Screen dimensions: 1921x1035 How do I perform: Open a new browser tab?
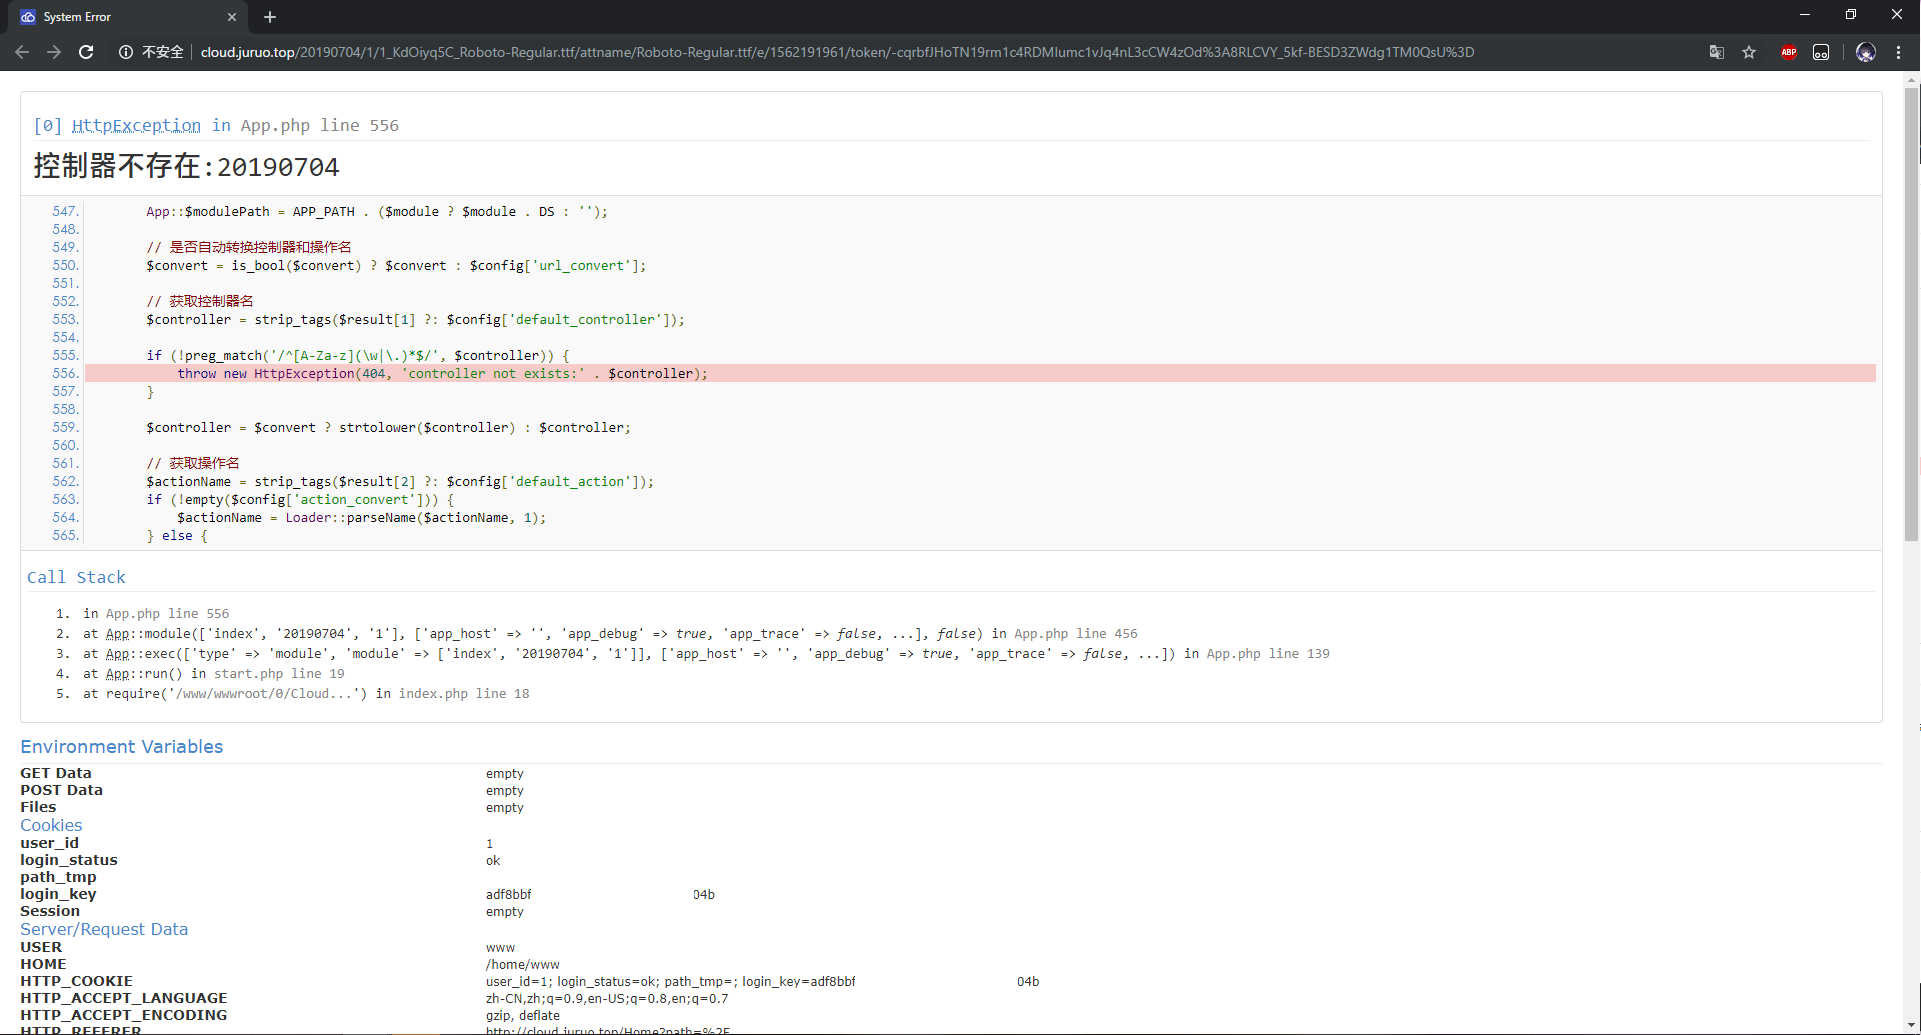[270, 17]
